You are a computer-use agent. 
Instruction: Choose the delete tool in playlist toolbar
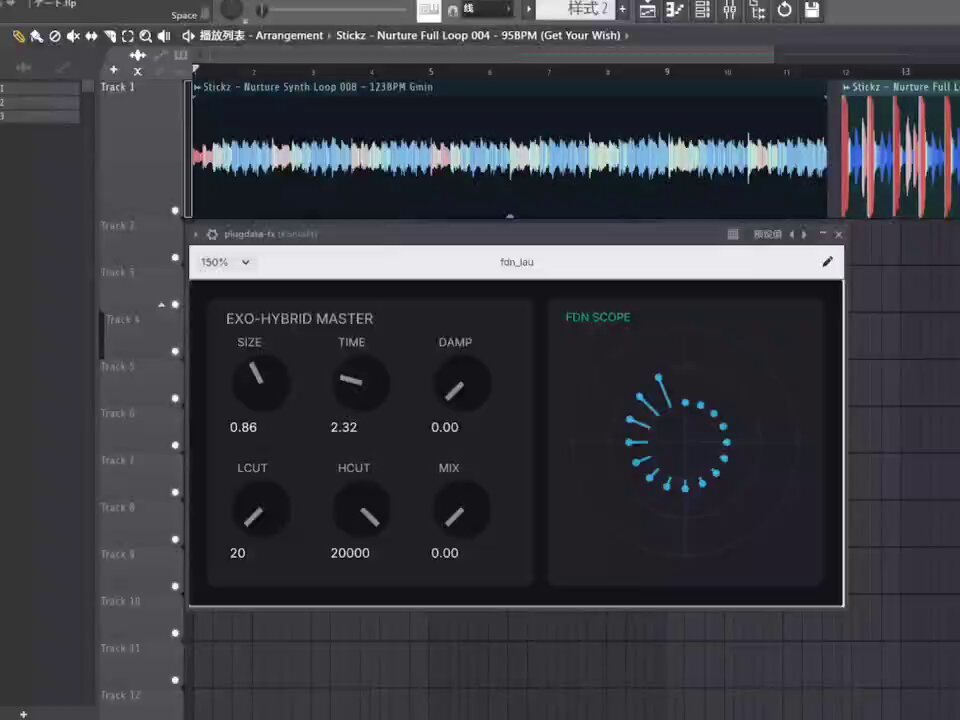pyautogui.click(x=54, y=36)
